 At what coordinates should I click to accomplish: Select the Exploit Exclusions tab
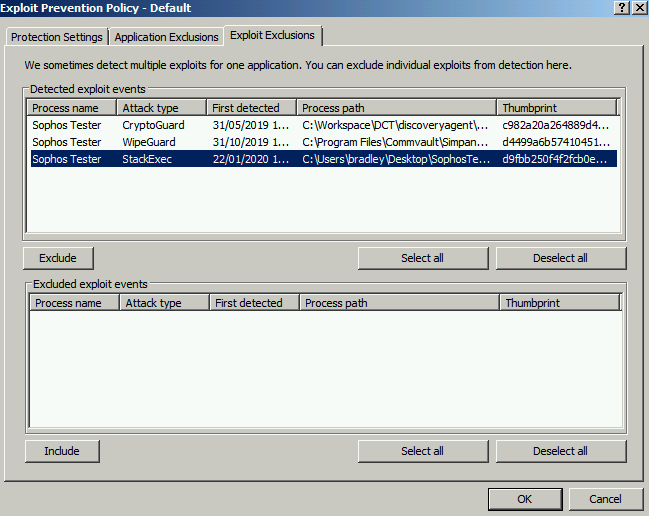click(272, 36)
